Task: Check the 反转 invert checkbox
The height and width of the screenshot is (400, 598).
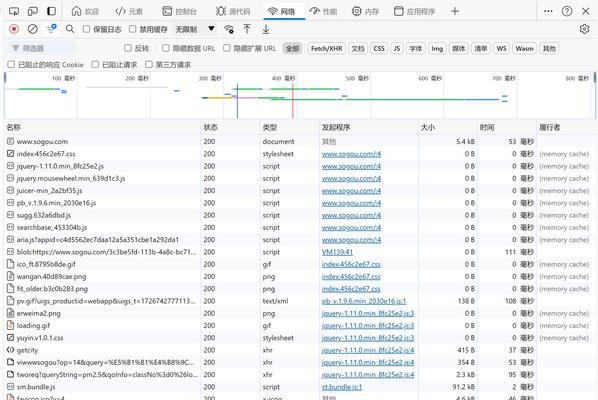Action: (128, 48)
